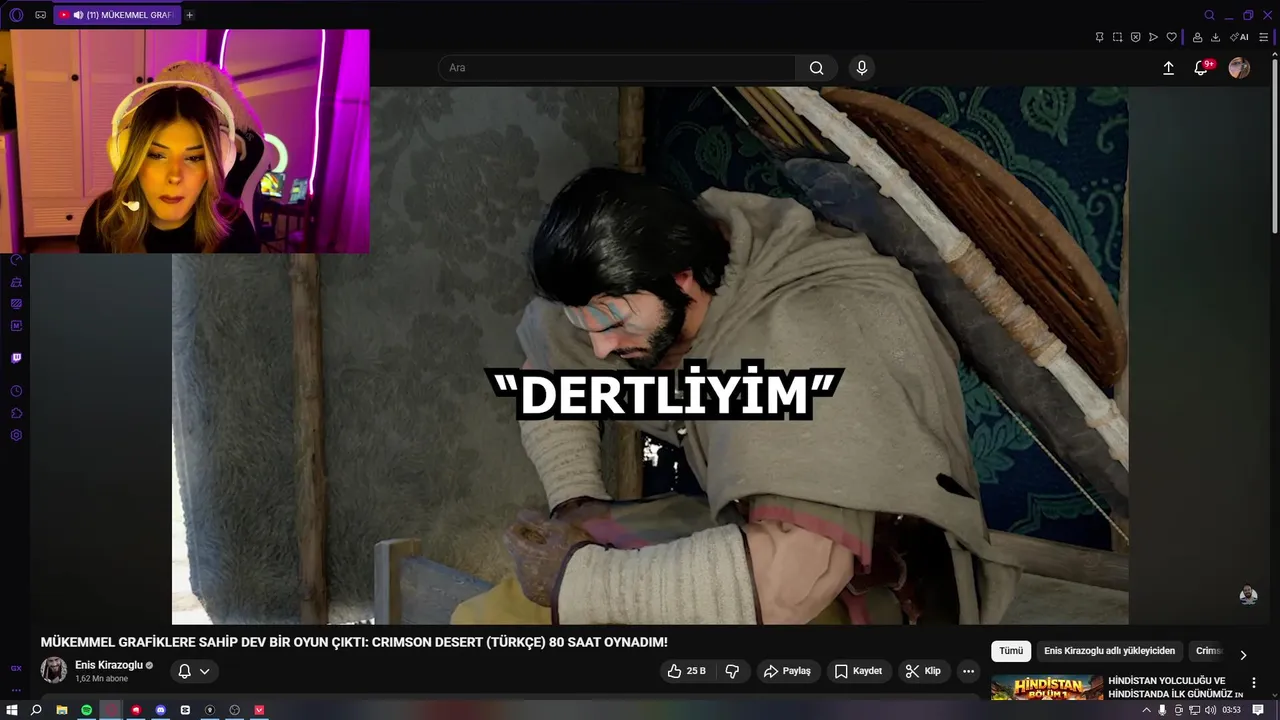Click the Kaydet save button
This screenshot has width=1280, height=720.
coord(858,671)
